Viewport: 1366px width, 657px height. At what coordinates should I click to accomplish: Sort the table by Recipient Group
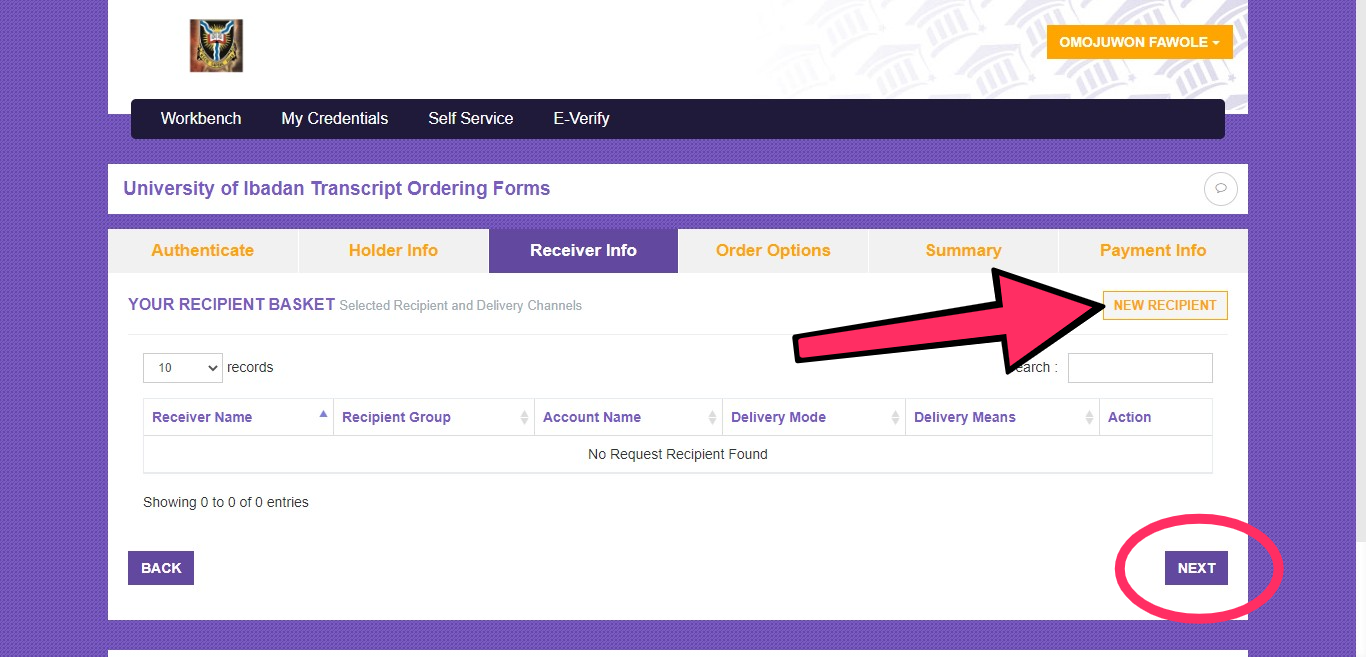point(523,417)
